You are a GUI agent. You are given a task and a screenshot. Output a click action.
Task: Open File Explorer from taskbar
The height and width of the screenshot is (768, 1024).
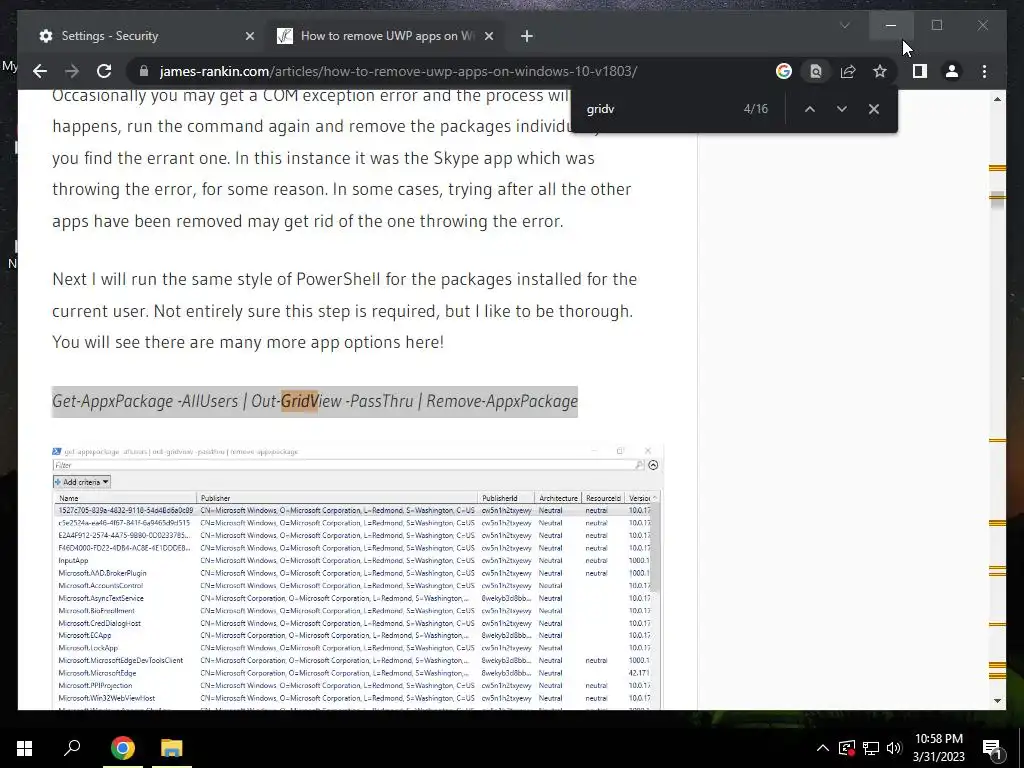172,748
